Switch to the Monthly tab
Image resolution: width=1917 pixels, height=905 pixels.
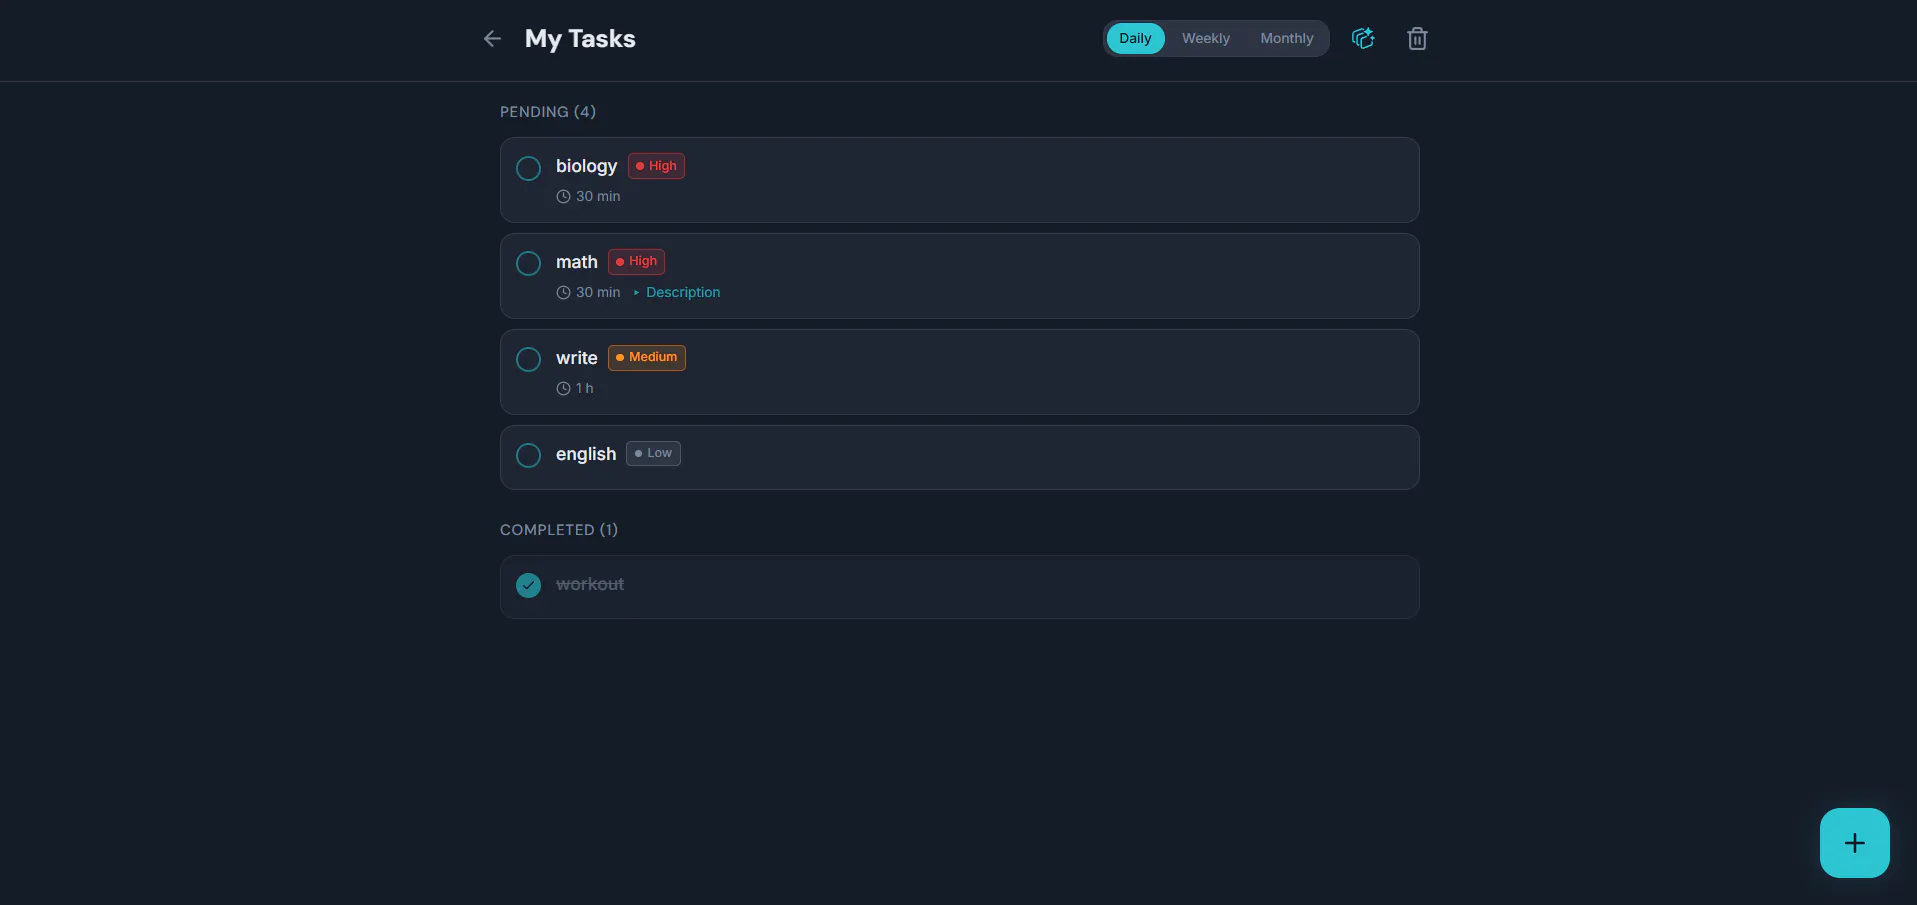pyautogui.click(x=1286, y=39)
